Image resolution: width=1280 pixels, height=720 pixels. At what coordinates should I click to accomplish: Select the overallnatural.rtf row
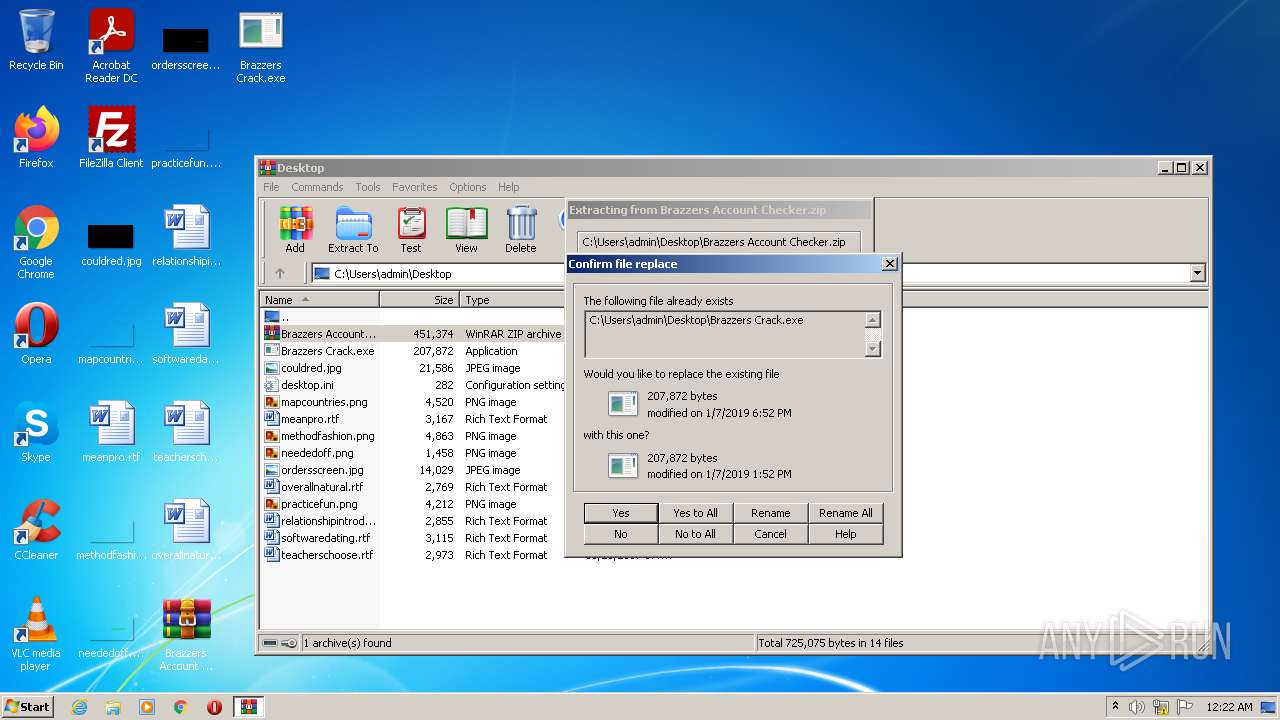click(413, 487)
